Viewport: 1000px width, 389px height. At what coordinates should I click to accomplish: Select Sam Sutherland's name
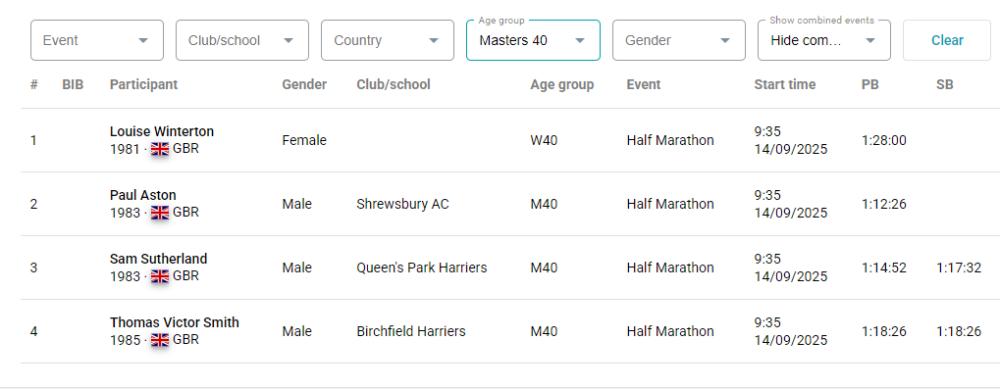[x=158, y=259]
